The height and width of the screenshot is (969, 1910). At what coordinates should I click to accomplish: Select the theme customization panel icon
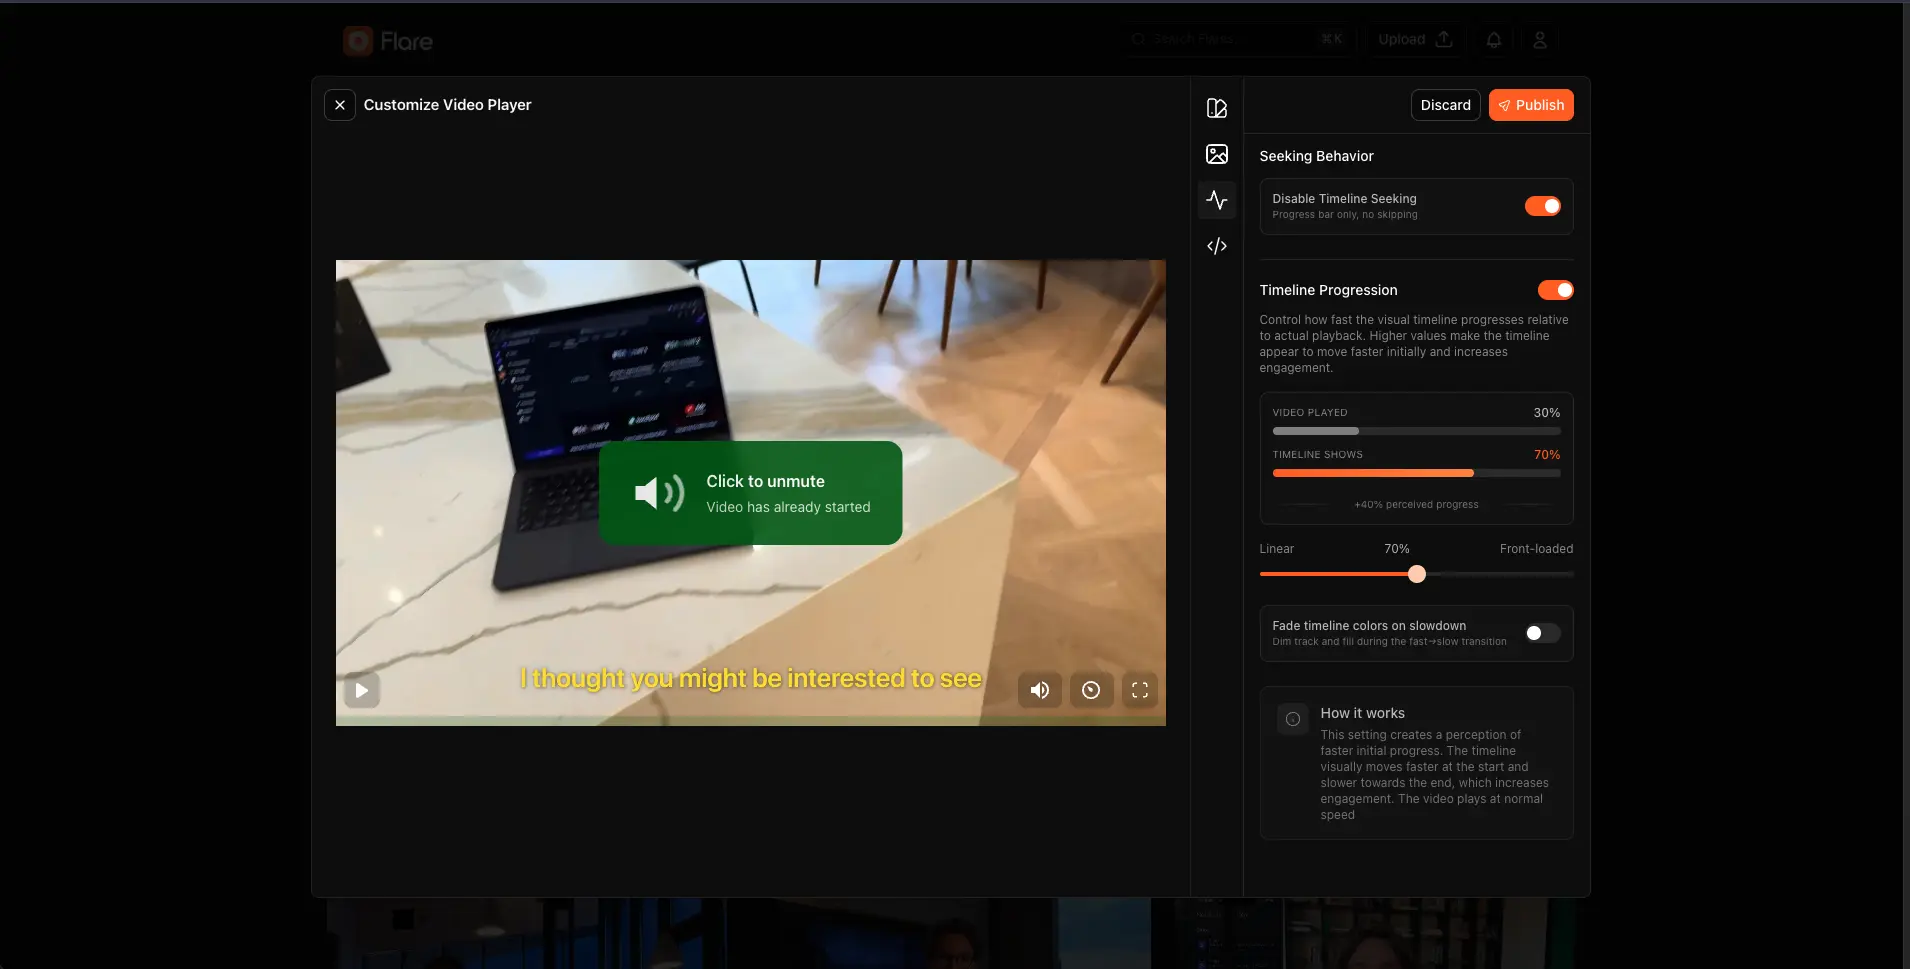coord(1216,107)
